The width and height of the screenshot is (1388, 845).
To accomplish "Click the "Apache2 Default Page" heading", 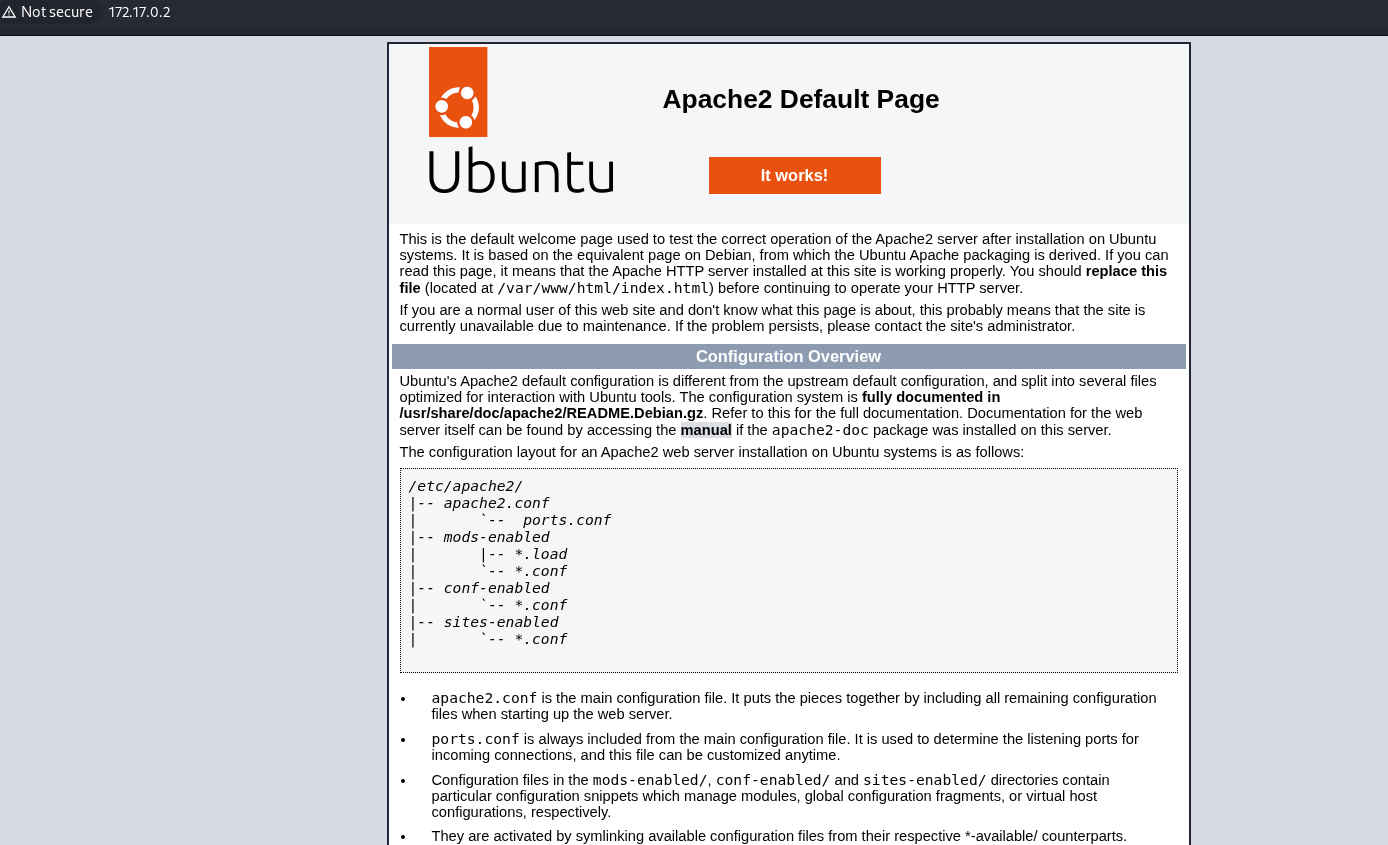I will coord(800,99).
